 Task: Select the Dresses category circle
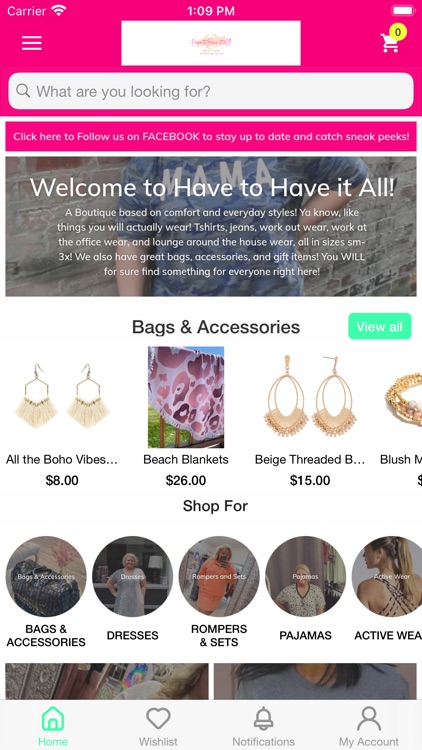coord(133,576)
